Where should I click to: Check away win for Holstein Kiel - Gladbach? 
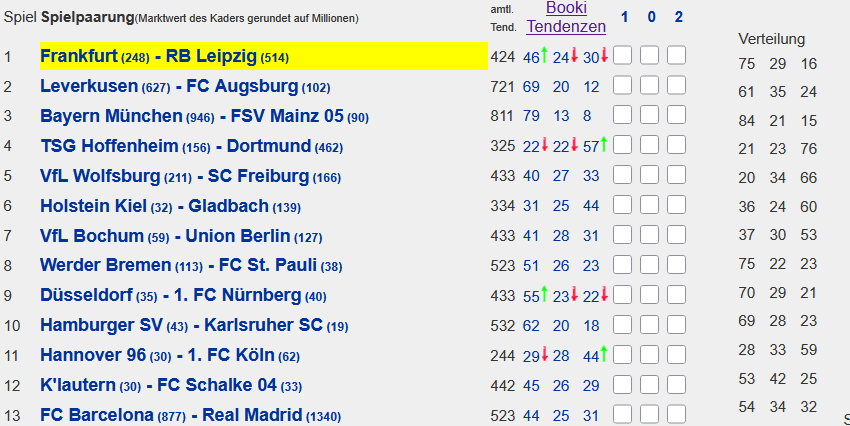(x=677, y=205)
